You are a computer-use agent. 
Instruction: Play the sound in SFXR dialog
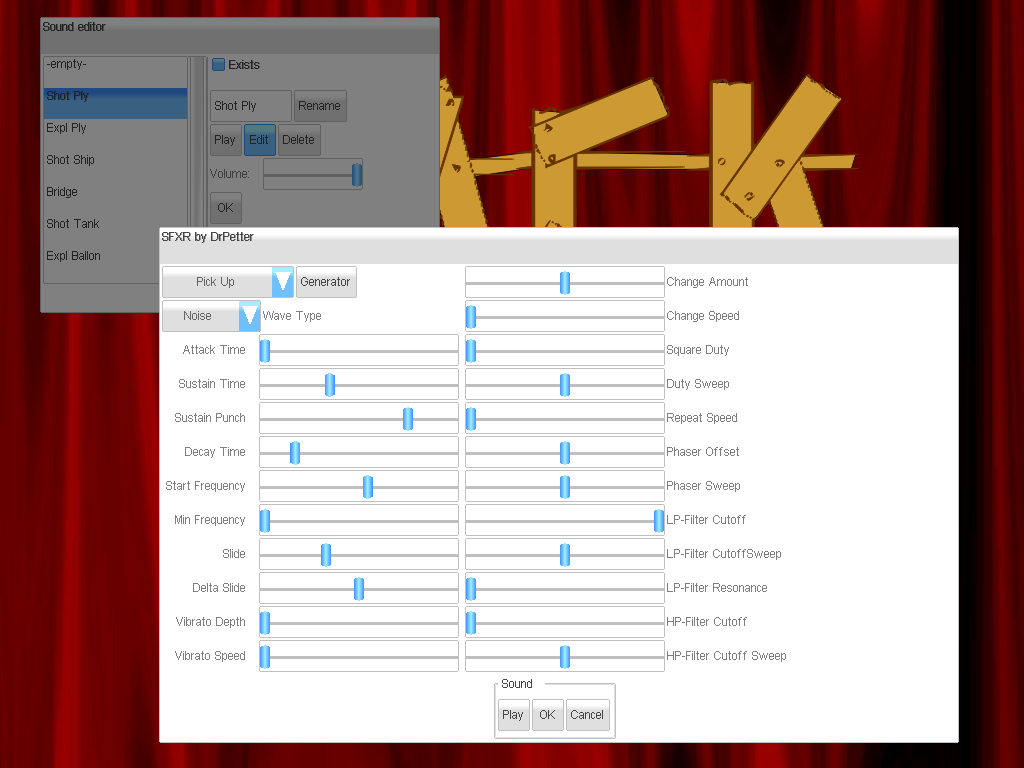[x=513, y=715]
